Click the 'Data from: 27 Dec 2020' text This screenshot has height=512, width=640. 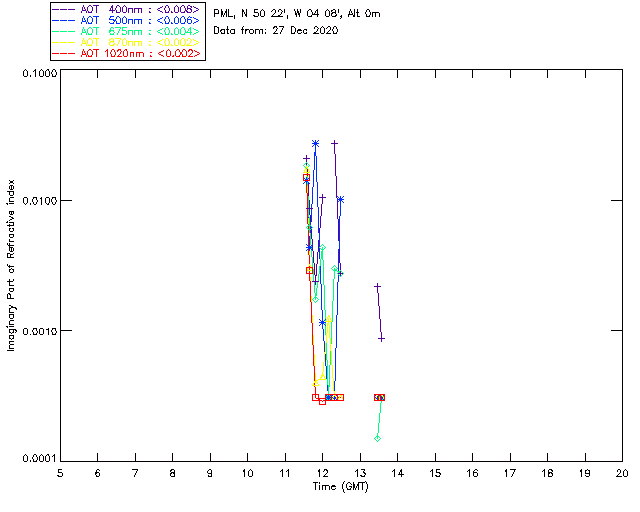tap(276, 31)
